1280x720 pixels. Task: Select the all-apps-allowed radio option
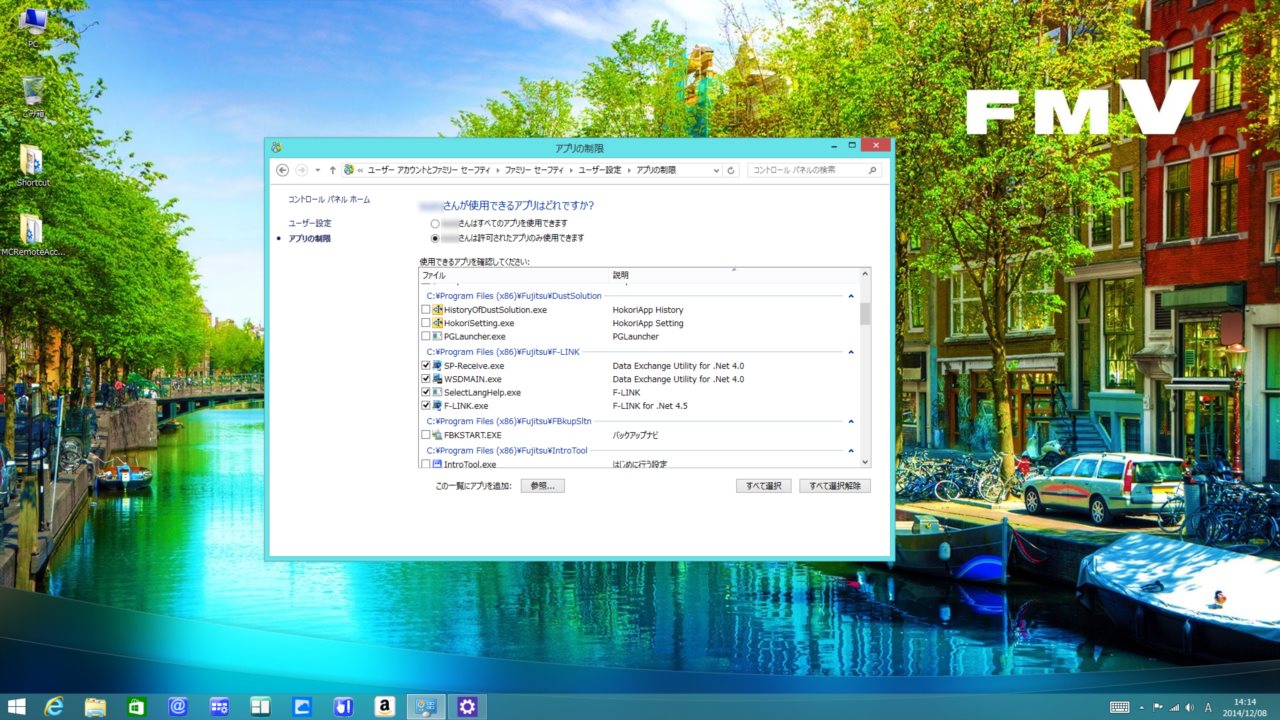point(435,223)
